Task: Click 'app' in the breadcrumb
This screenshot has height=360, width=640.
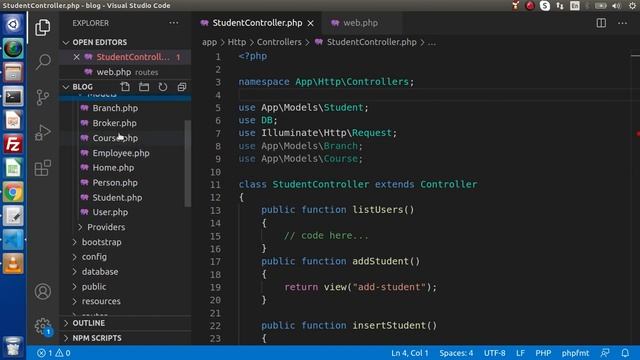Action: tap(209, 42)
